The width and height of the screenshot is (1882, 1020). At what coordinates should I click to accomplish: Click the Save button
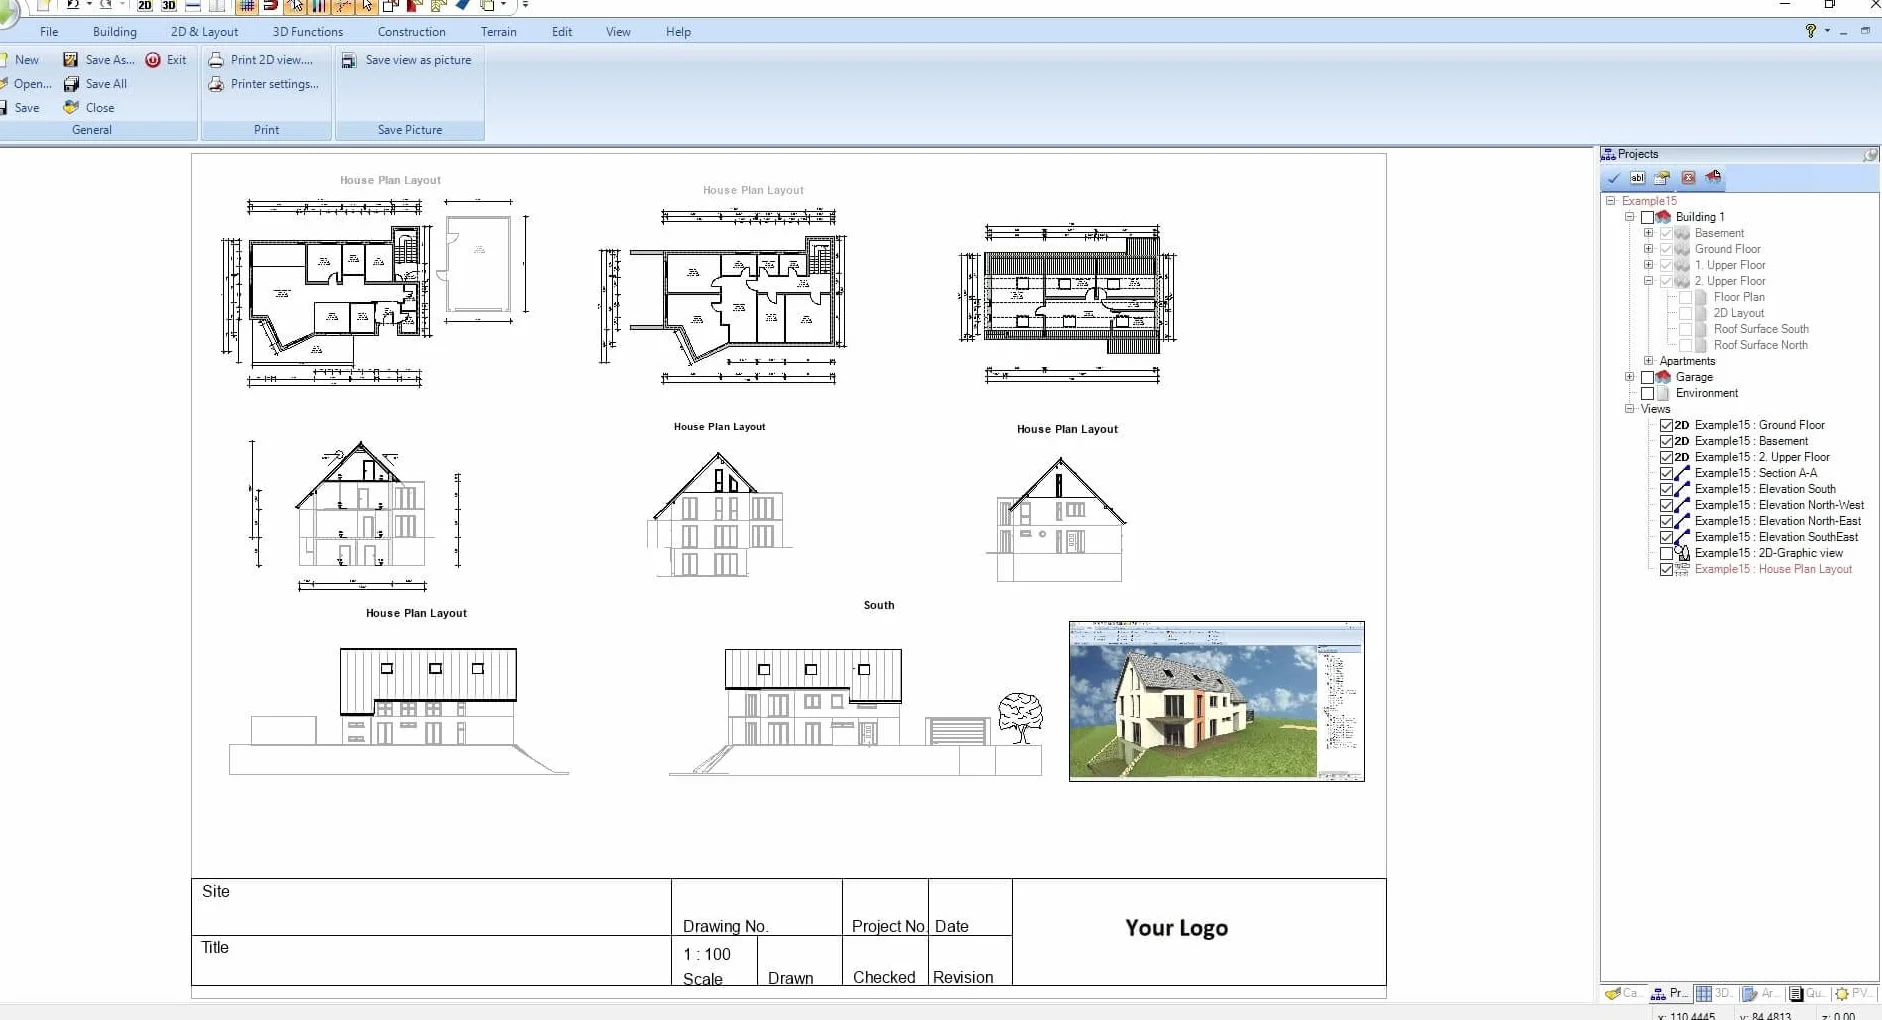click(20, 108)
